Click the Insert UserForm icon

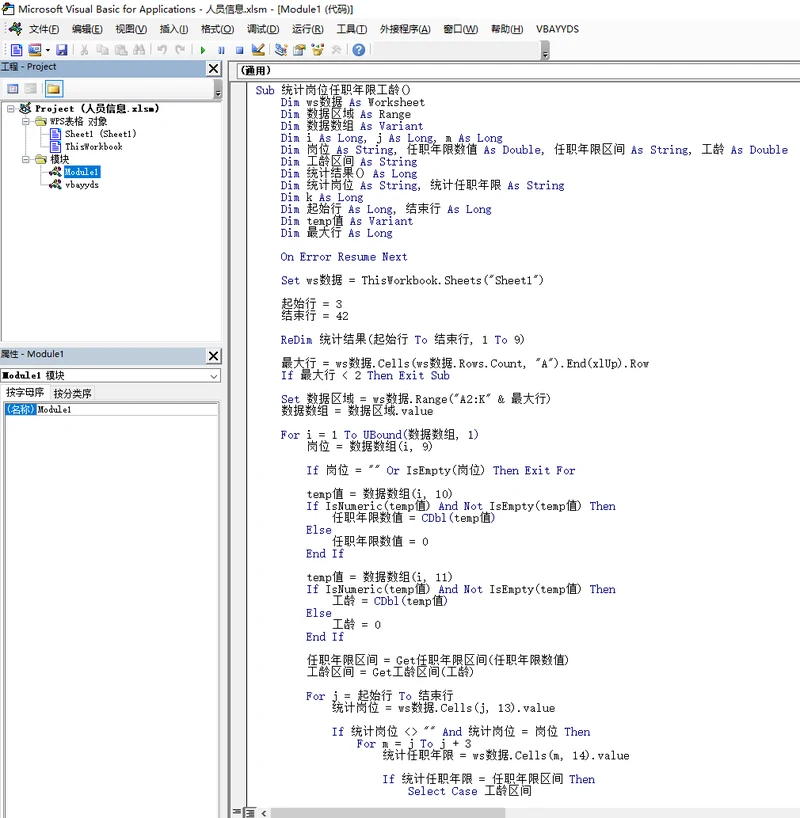click(x=34, y=50)
